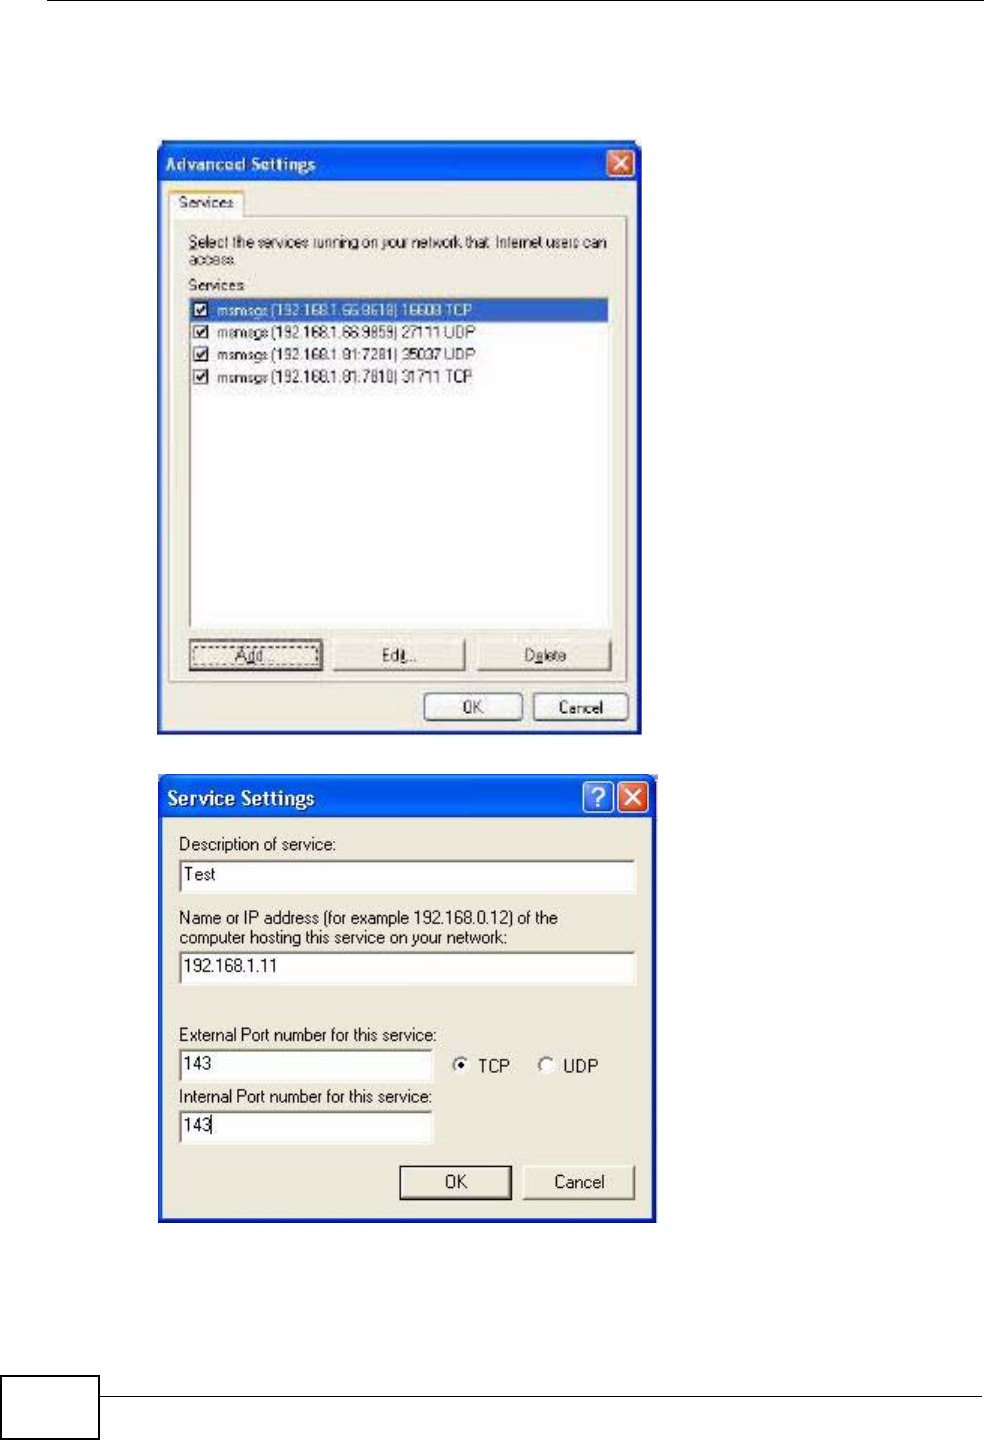The image size is (984, 1440).
Task: Uncheck the msmsgs 27111 UDP service
Action: [201, 332]
